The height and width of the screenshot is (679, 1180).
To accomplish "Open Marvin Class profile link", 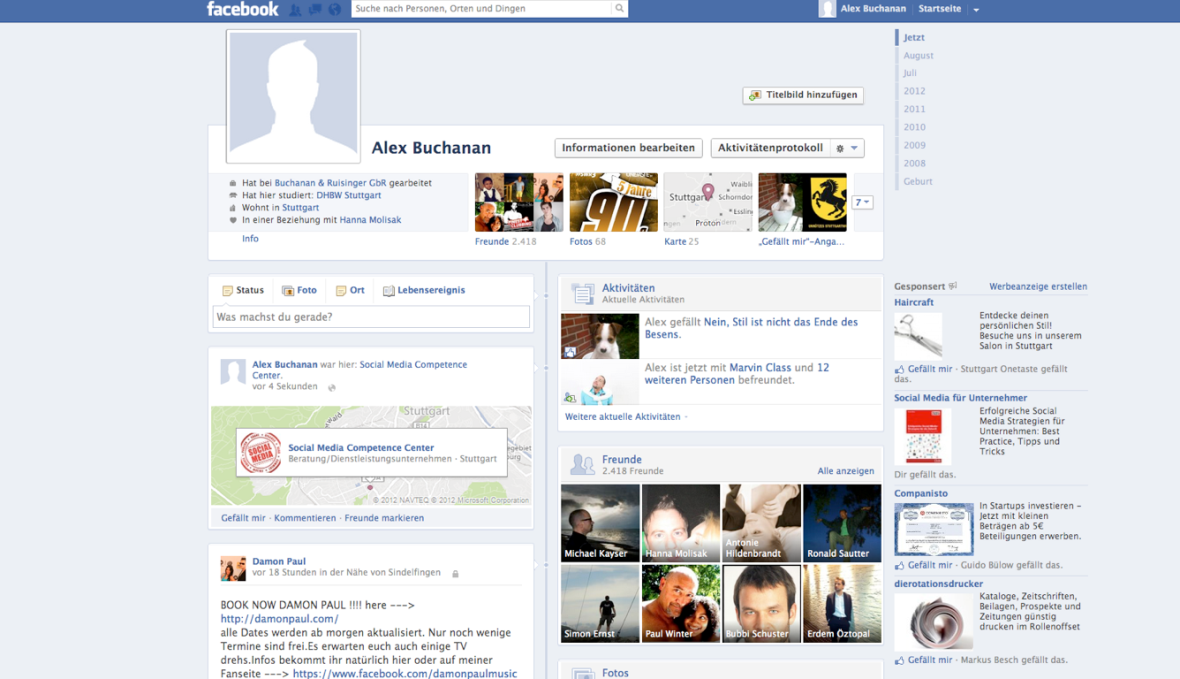I will pos(760,367).
